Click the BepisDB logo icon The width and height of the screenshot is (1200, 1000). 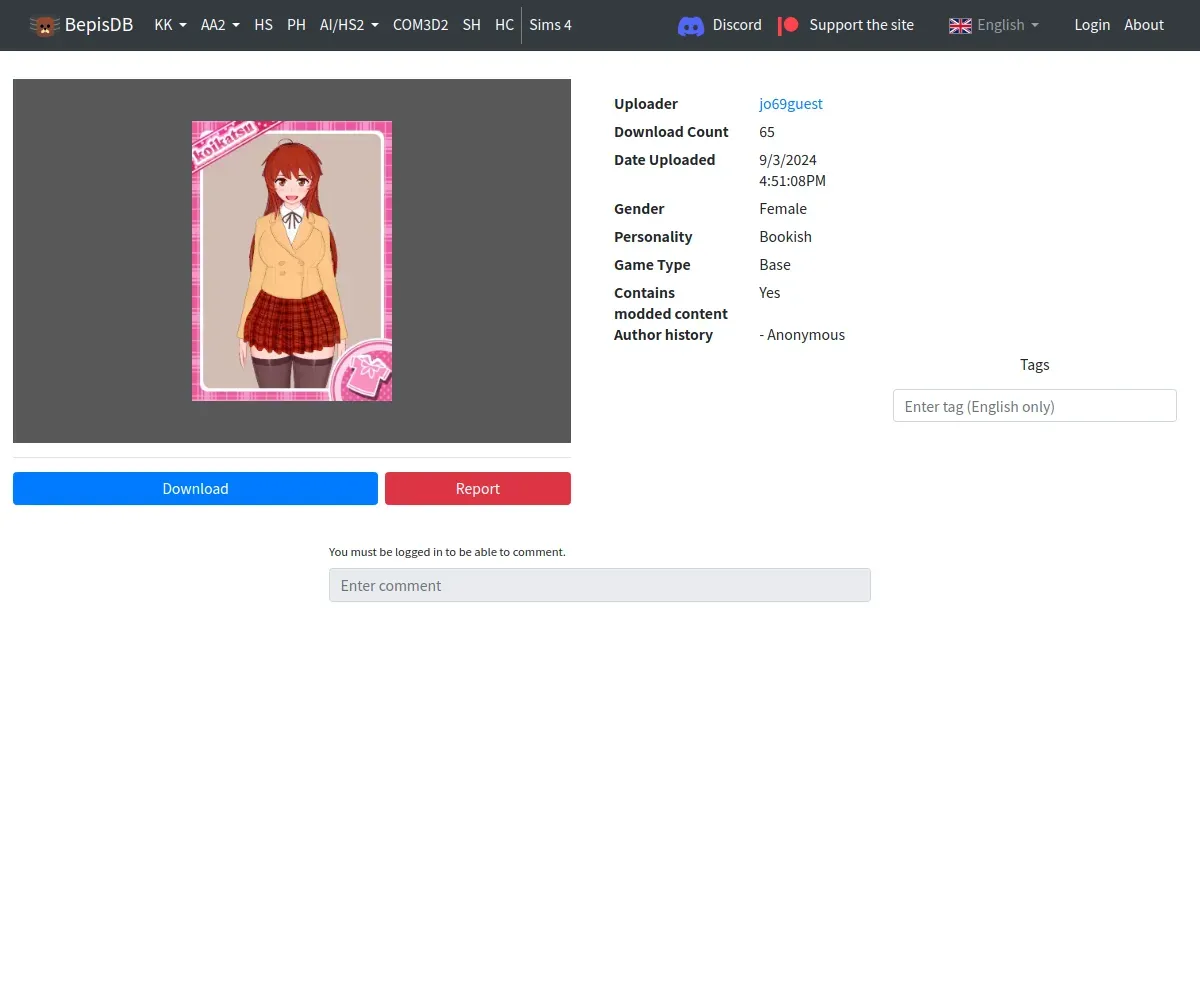tap(44, 26)
